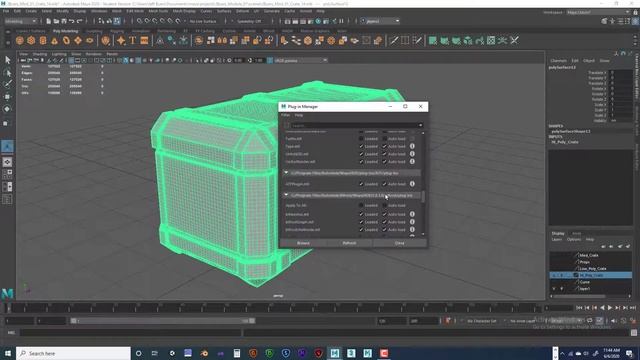Click the Redo arrow icon
The width and height of the screenshot is (640, 360).
[x=80, y=21]
